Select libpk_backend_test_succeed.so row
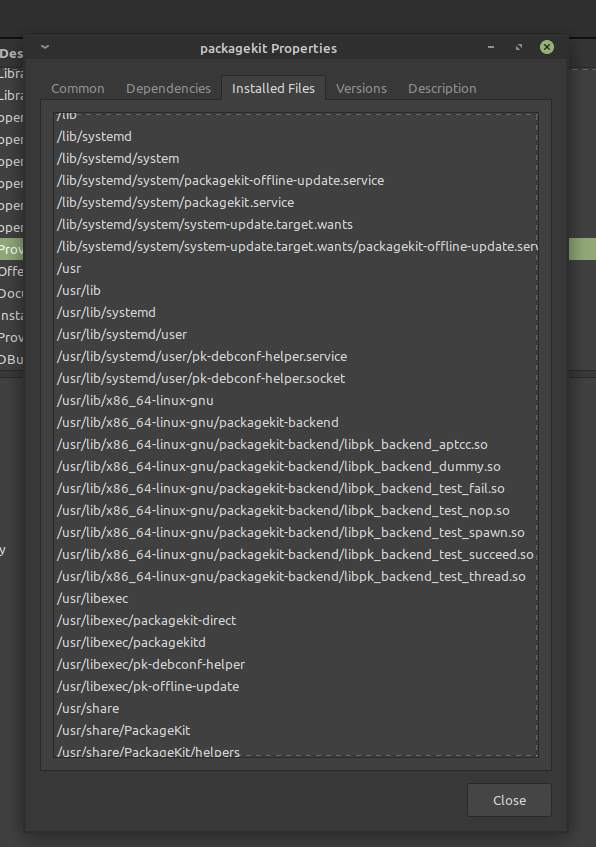This screenshot has height=847, width=596. [x=296, y=555]
